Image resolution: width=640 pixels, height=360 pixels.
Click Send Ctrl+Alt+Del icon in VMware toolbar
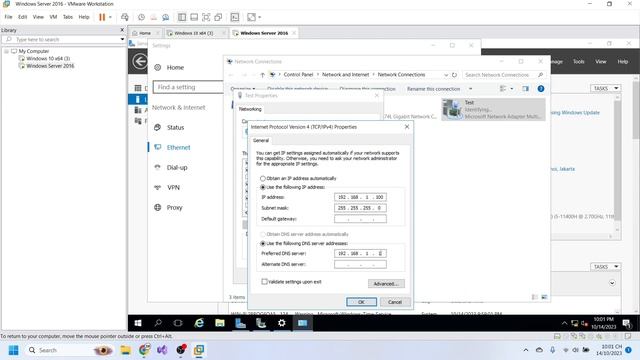point(124,17)
